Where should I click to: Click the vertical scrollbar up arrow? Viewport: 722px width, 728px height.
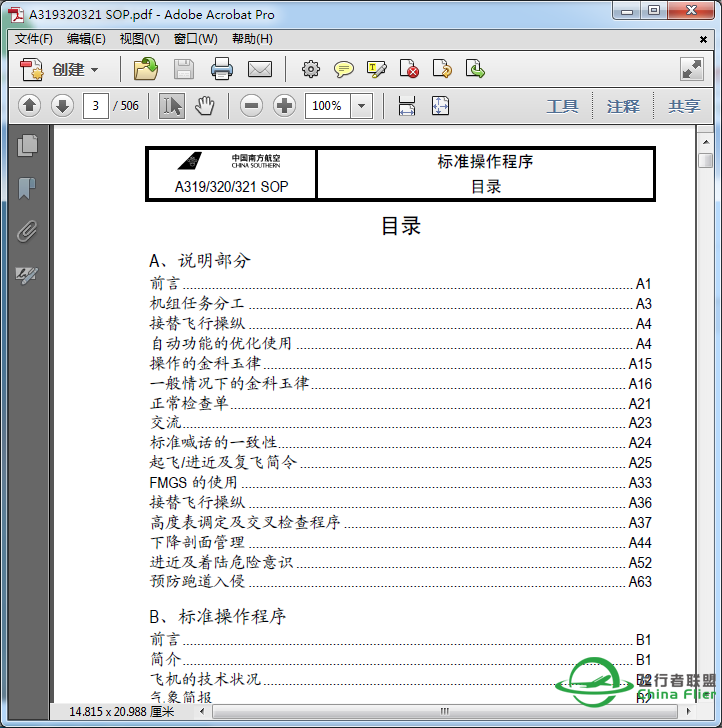(x=706, y=142)
